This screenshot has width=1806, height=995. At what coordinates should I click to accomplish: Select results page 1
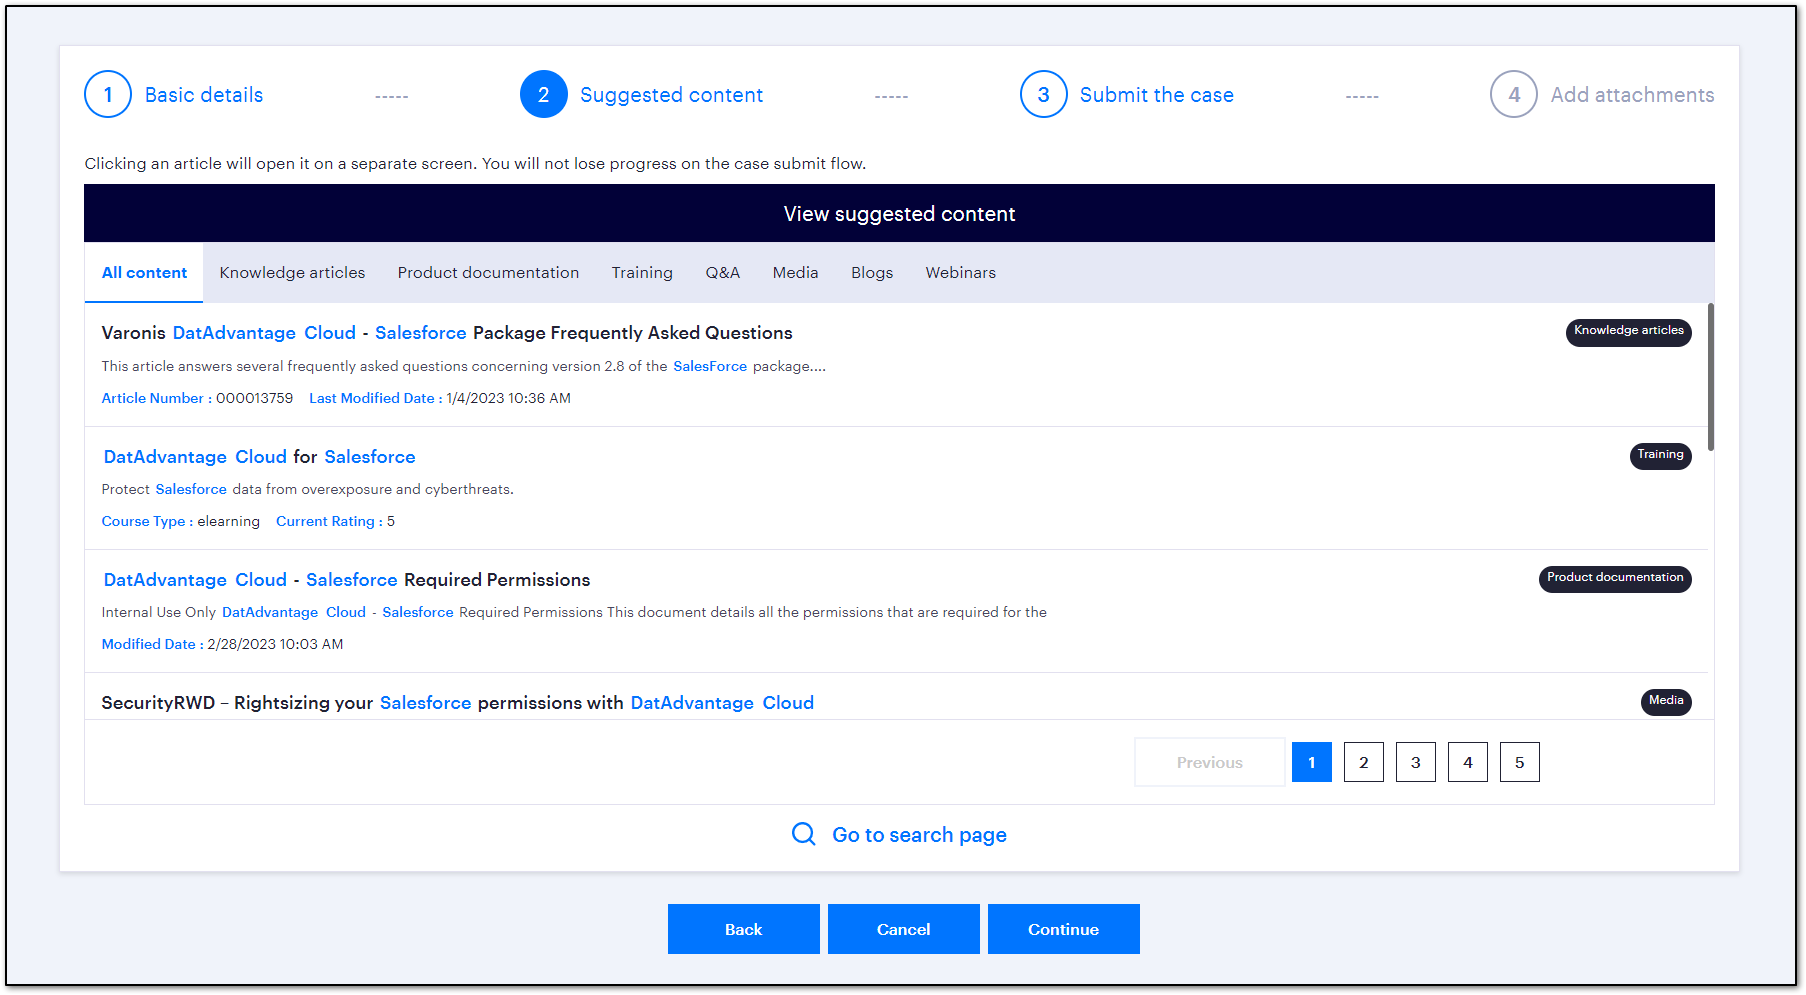click(1312, 762)
